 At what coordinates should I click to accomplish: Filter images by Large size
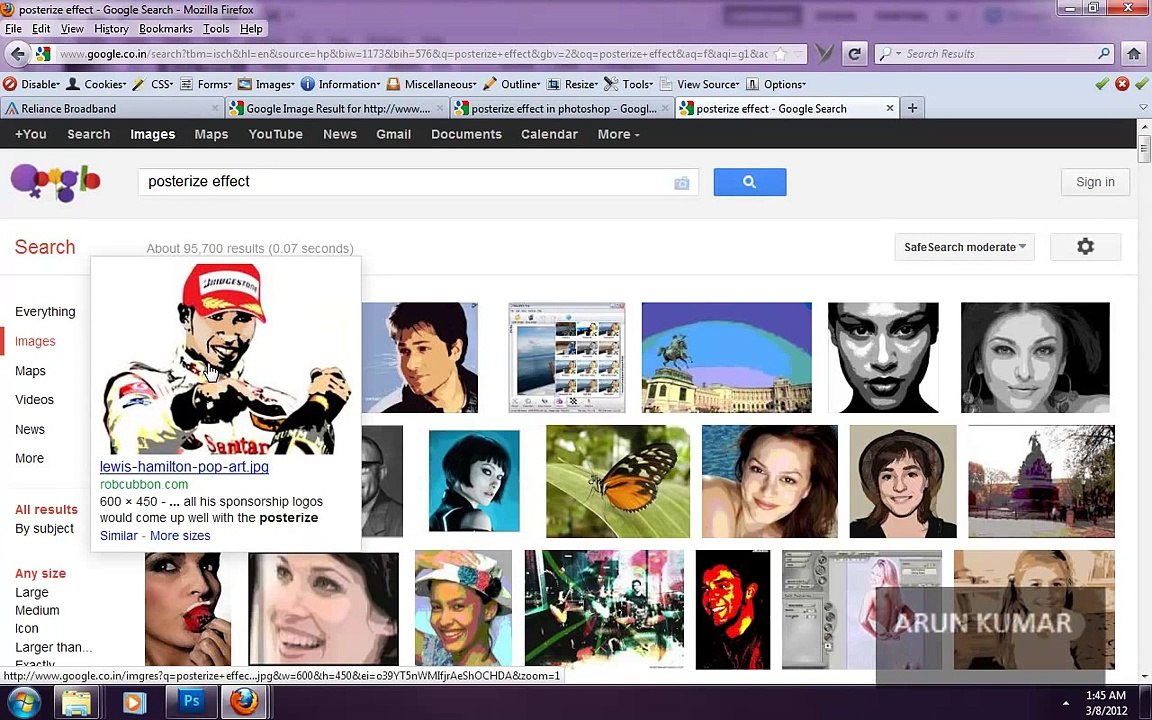pyautogui.click(x=32, y=592)
